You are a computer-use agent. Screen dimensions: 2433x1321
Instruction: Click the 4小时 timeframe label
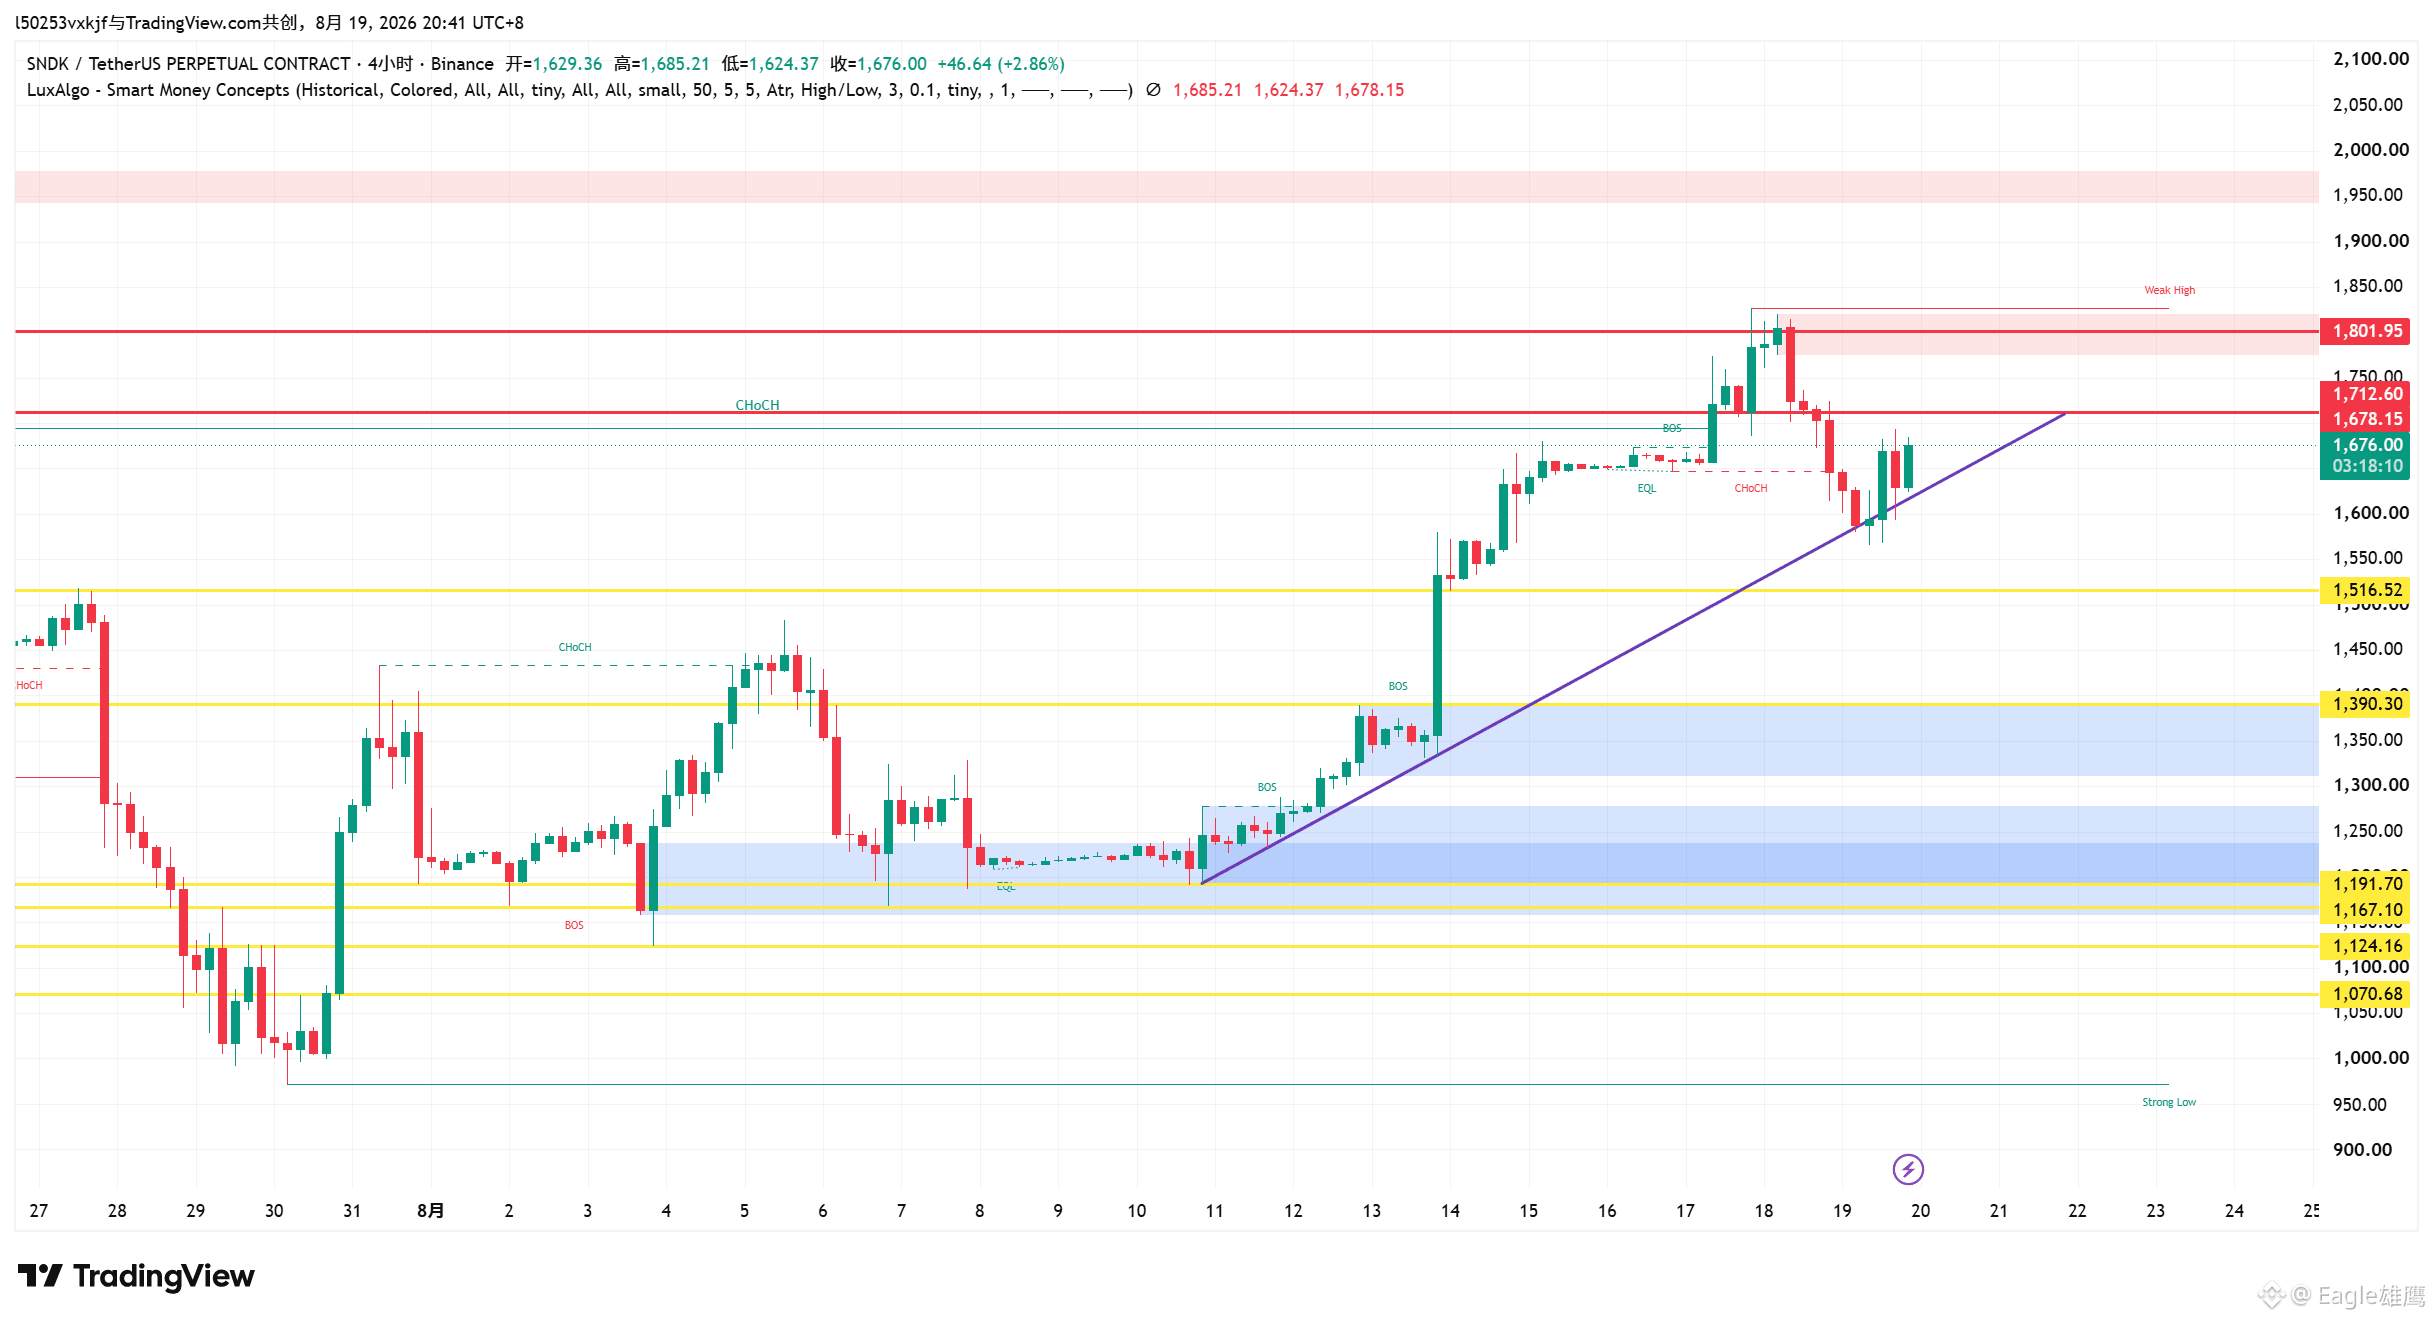[390, 64]
